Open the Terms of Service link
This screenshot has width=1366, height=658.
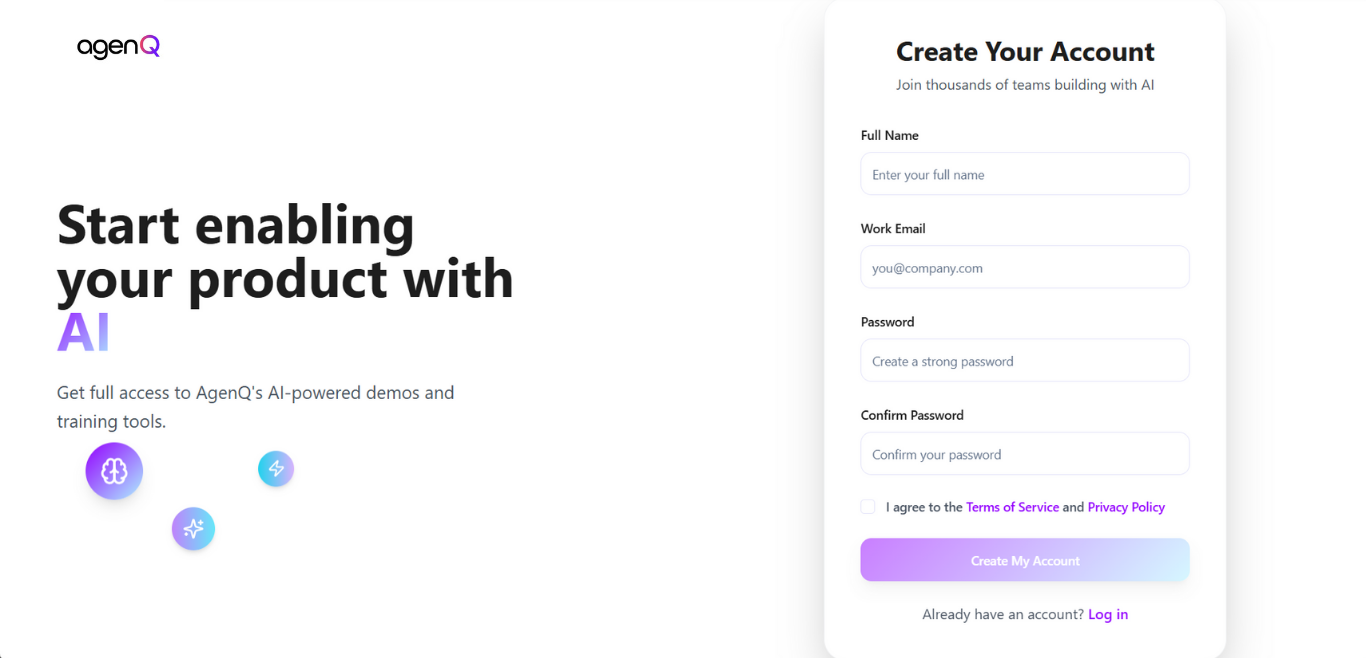(1012, 507)
